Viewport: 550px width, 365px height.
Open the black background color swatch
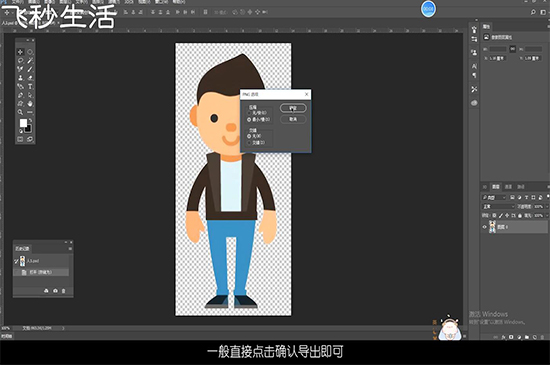(x=28, y=129)
